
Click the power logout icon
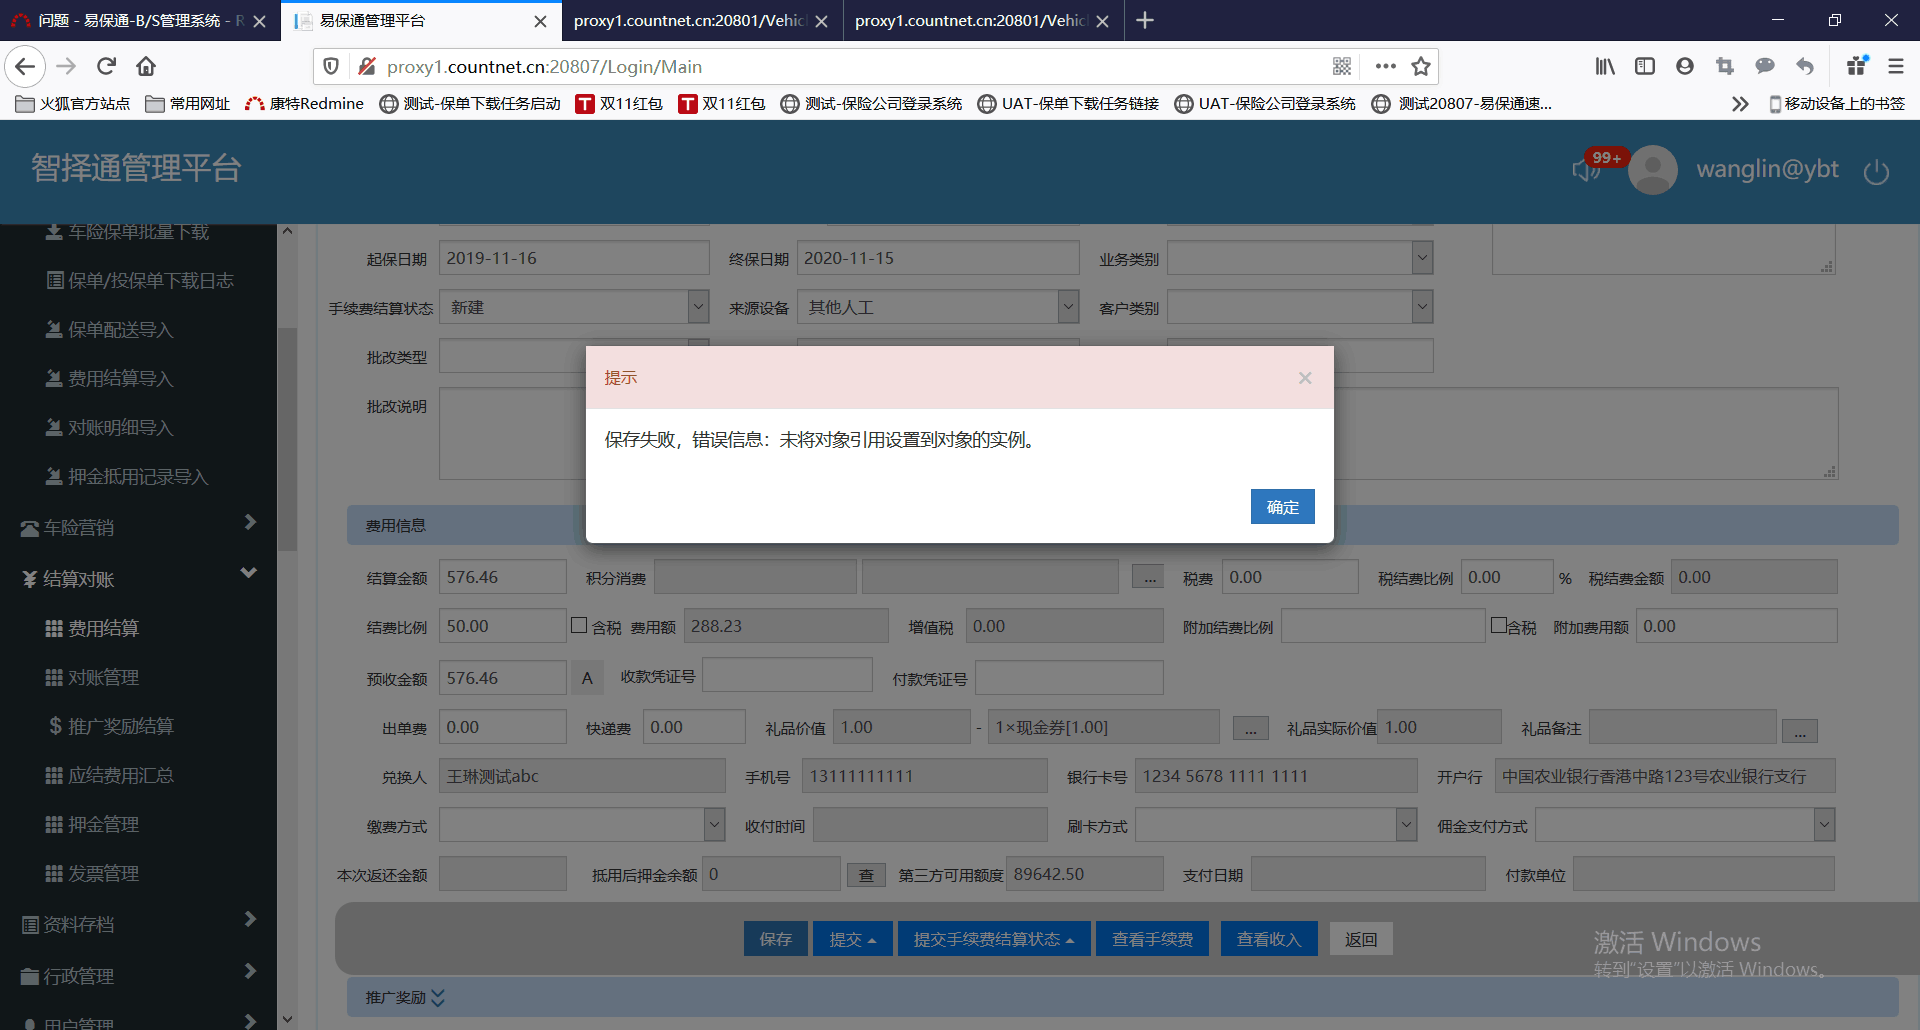pos(1876,171)
